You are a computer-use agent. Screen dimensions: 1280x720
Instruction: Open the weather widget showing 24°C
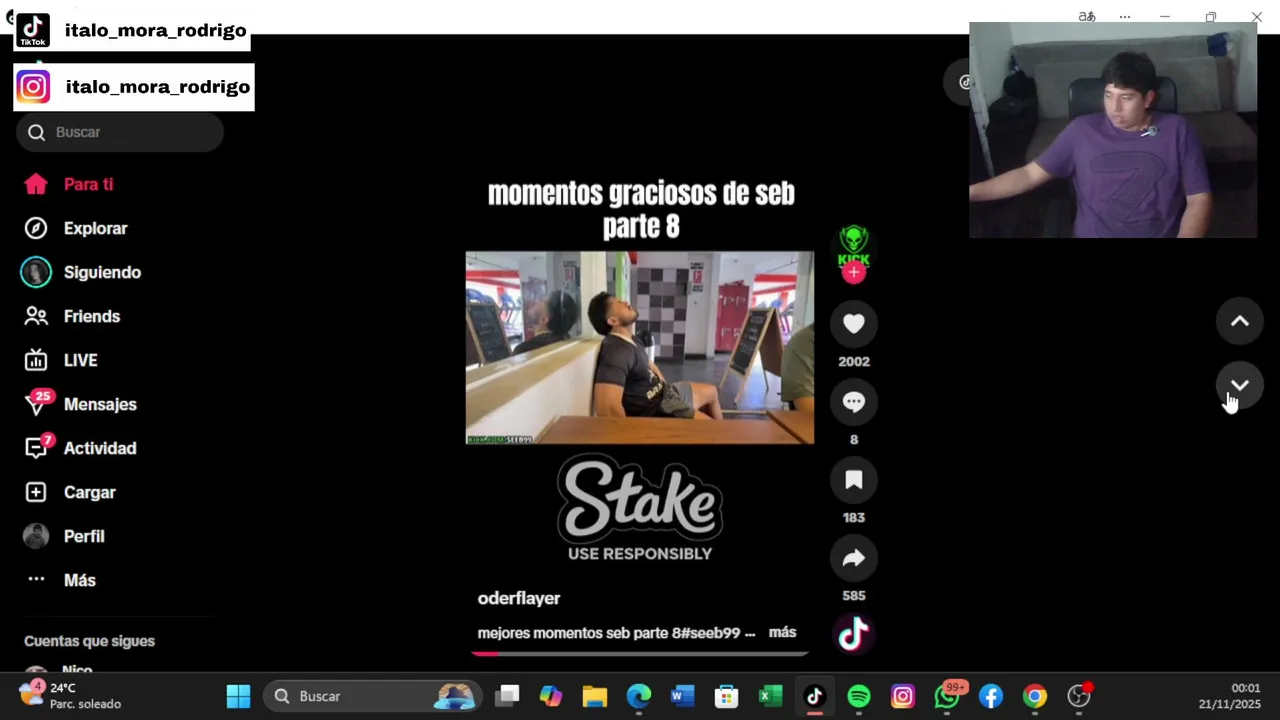(x=70, y=696)
